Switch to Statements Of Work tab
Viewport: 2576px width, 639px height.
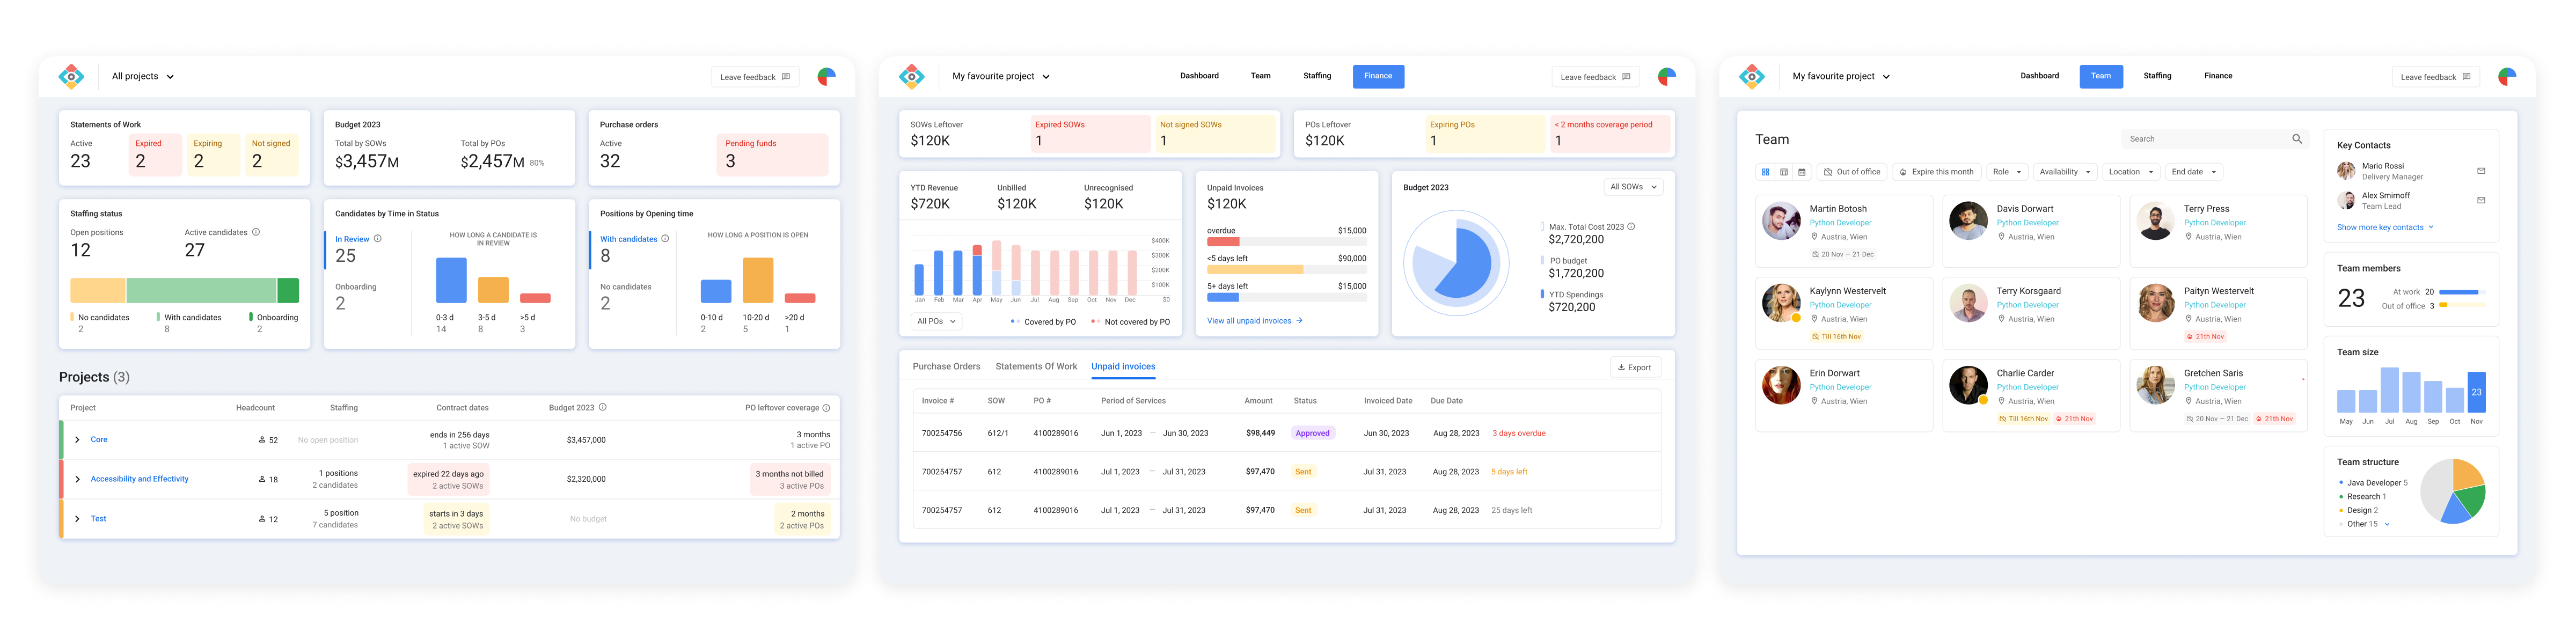[x=1036, y=367]
